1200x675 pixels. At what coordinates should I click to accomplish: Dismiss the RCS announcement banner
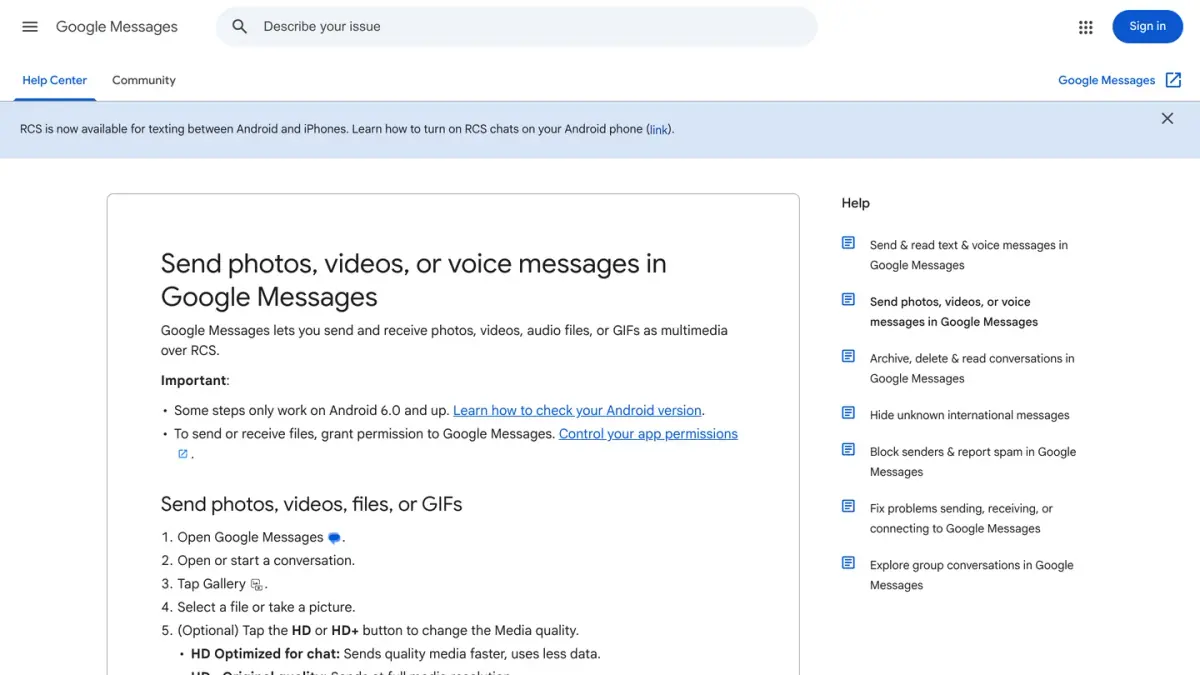point(1167,118)
